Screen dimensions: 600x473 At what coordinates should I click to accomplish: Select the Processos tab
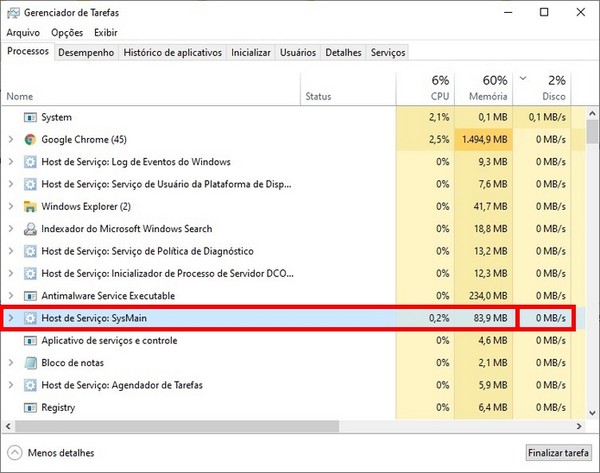click(x=28, y=51)
